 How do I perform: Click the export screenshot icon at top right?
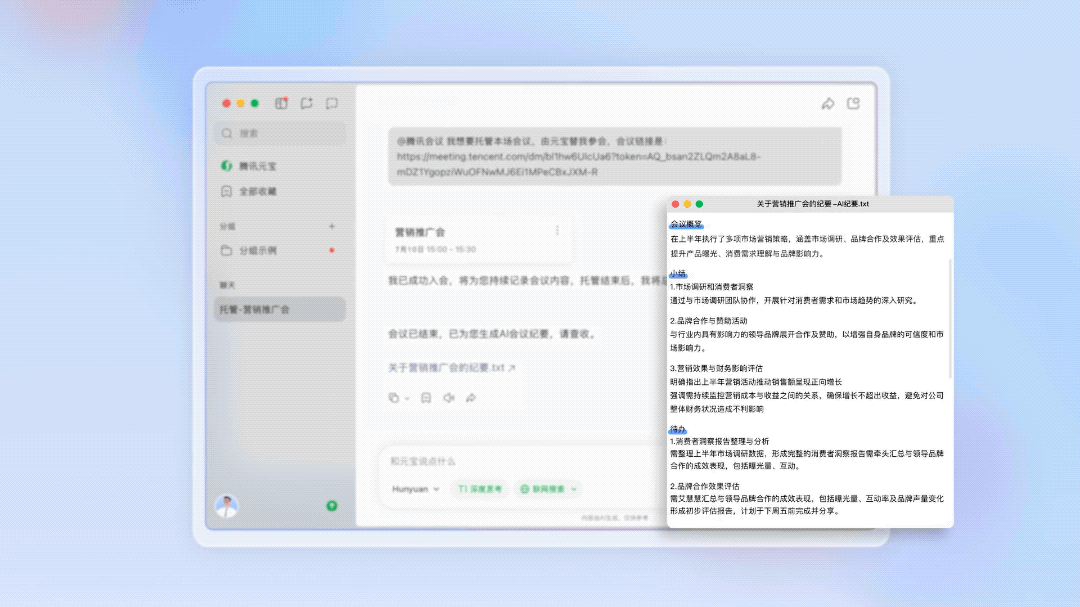853,104
